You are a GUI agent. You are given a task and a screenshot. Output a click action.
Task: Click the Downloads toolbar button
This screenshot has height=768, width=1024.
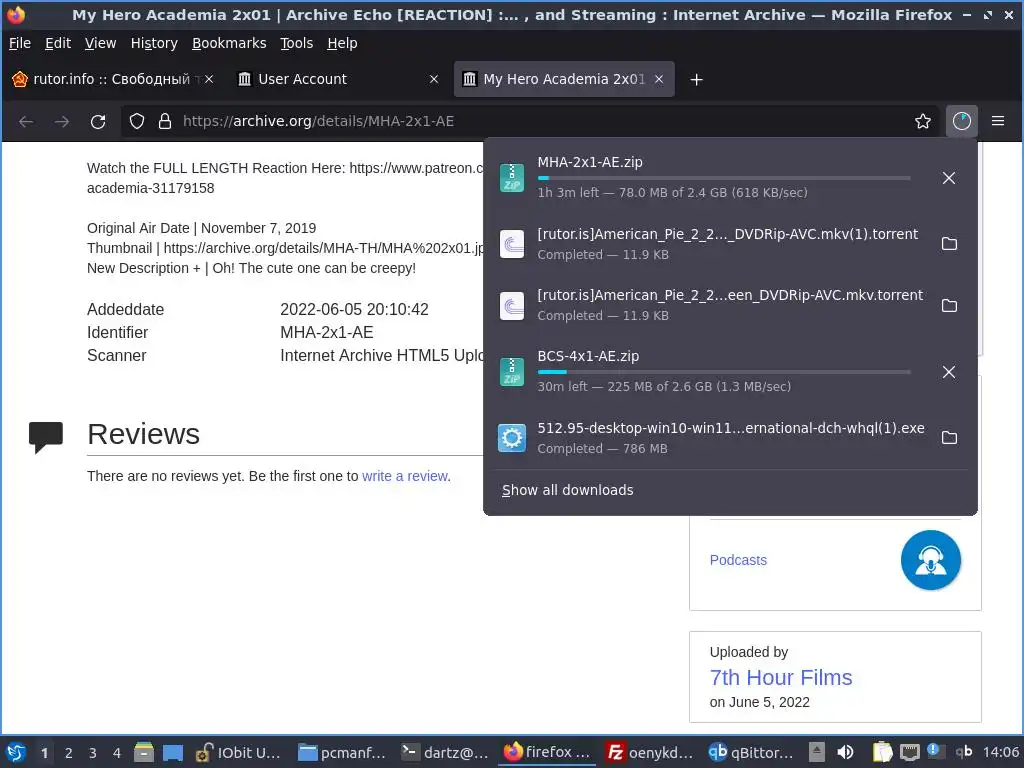(961, 121)
